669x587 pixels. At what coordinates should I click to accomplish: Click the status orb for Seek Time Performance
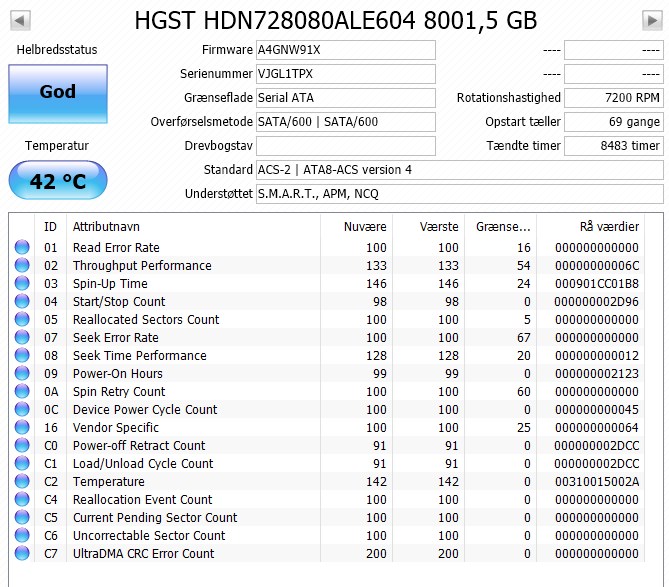coord(22,355)
